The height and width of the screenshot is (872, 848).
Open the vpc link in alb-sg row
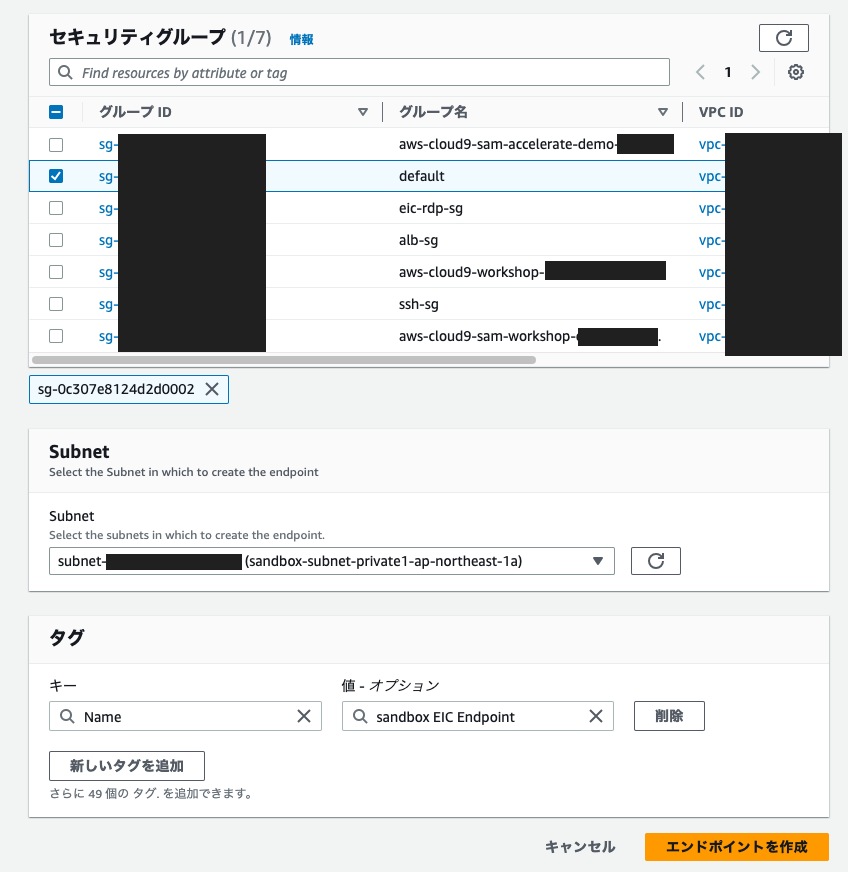(711, 240)
